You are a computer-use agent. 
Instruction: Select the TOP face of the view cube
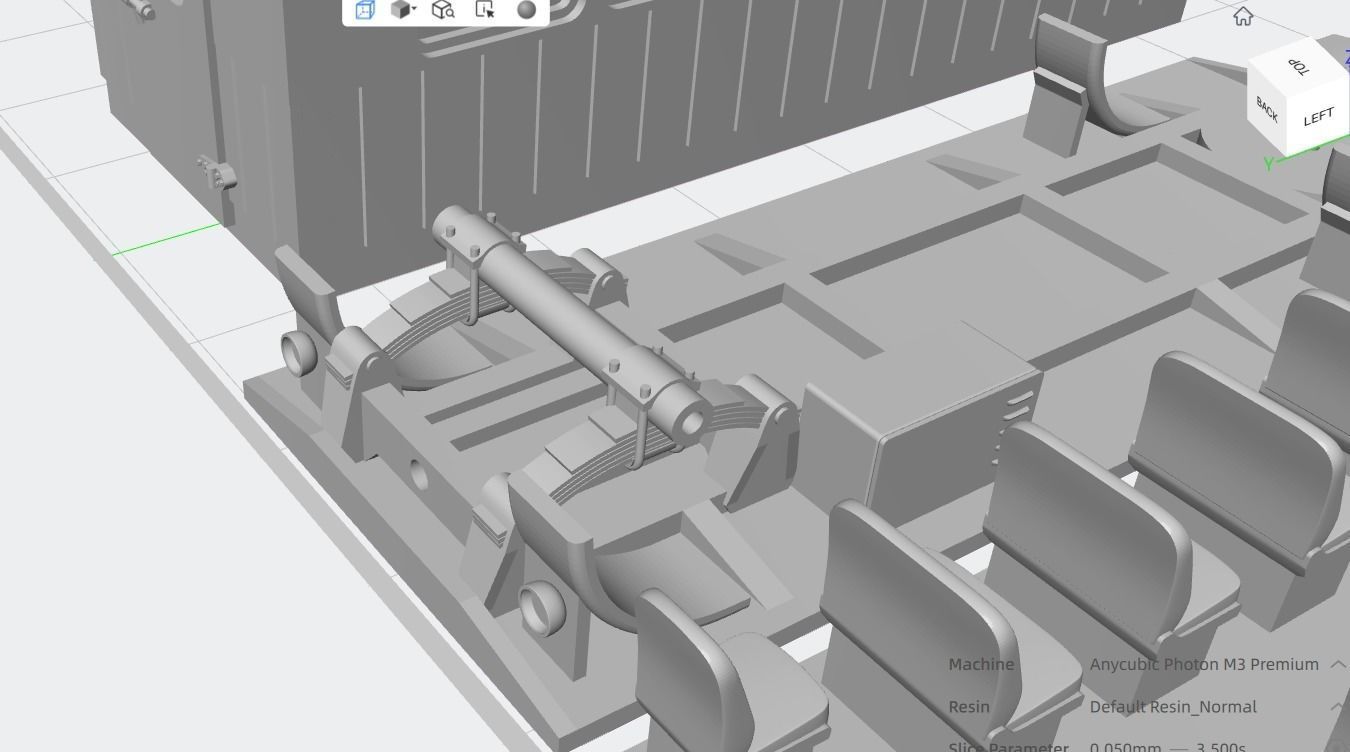1298,66
